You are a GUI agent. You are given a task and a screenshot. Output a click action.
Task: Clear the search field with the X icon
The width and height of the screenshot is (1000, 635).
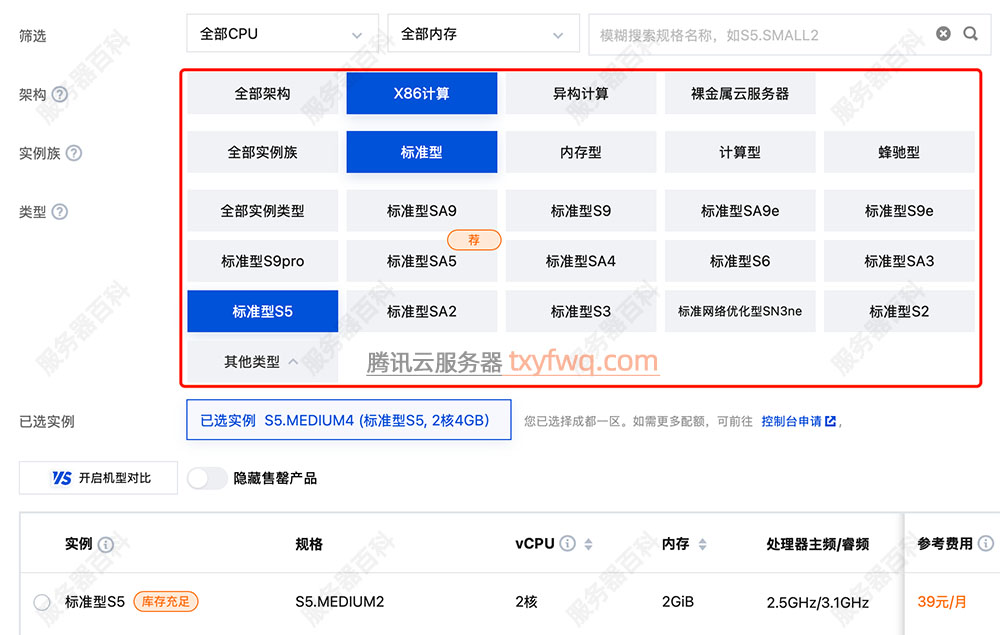943,34
